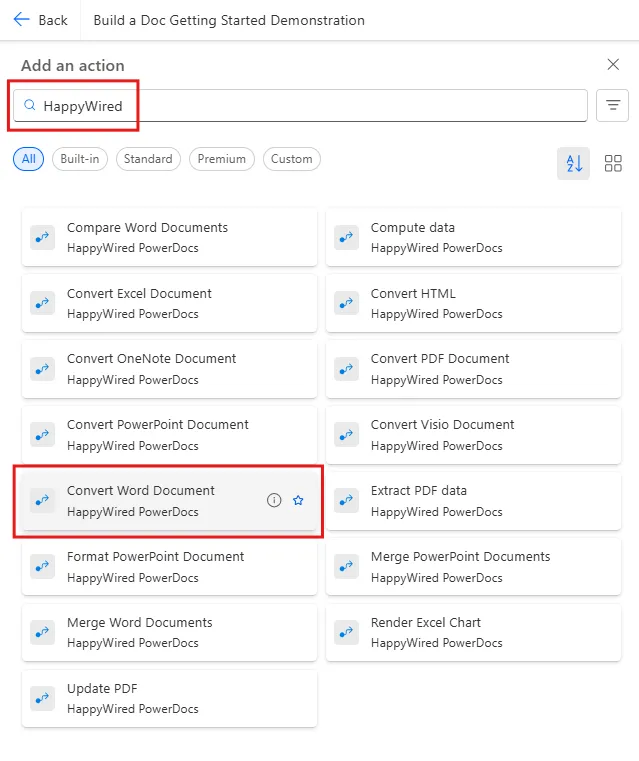This screenshot has width=639, height=761.
Task: Click Convert PDF Document connector icon
Action: pyautogui.click(x=346, y=369)
